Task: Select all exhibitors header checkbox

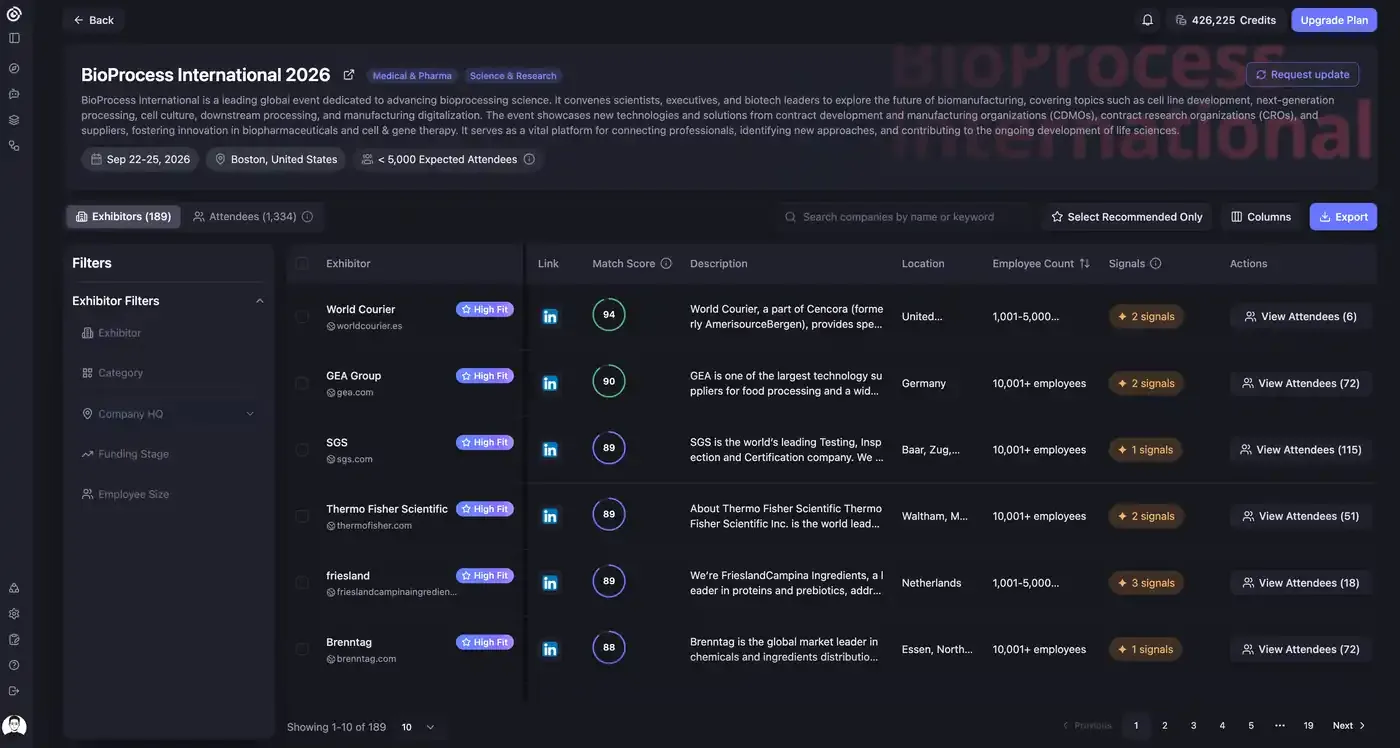Action: (302, 264)
